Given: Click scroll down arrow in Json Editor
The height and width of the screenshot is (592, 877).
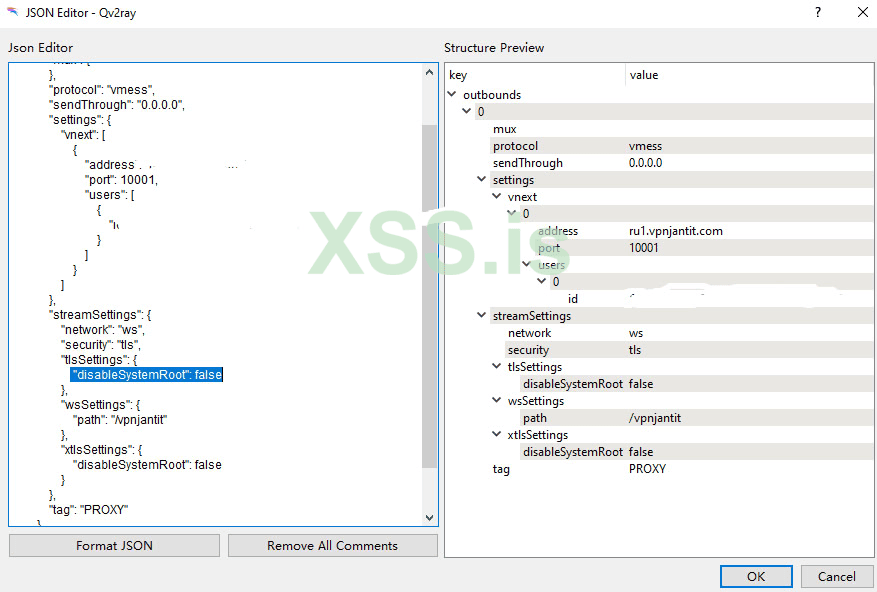Looking at the screenshot, I should [430, 518].
